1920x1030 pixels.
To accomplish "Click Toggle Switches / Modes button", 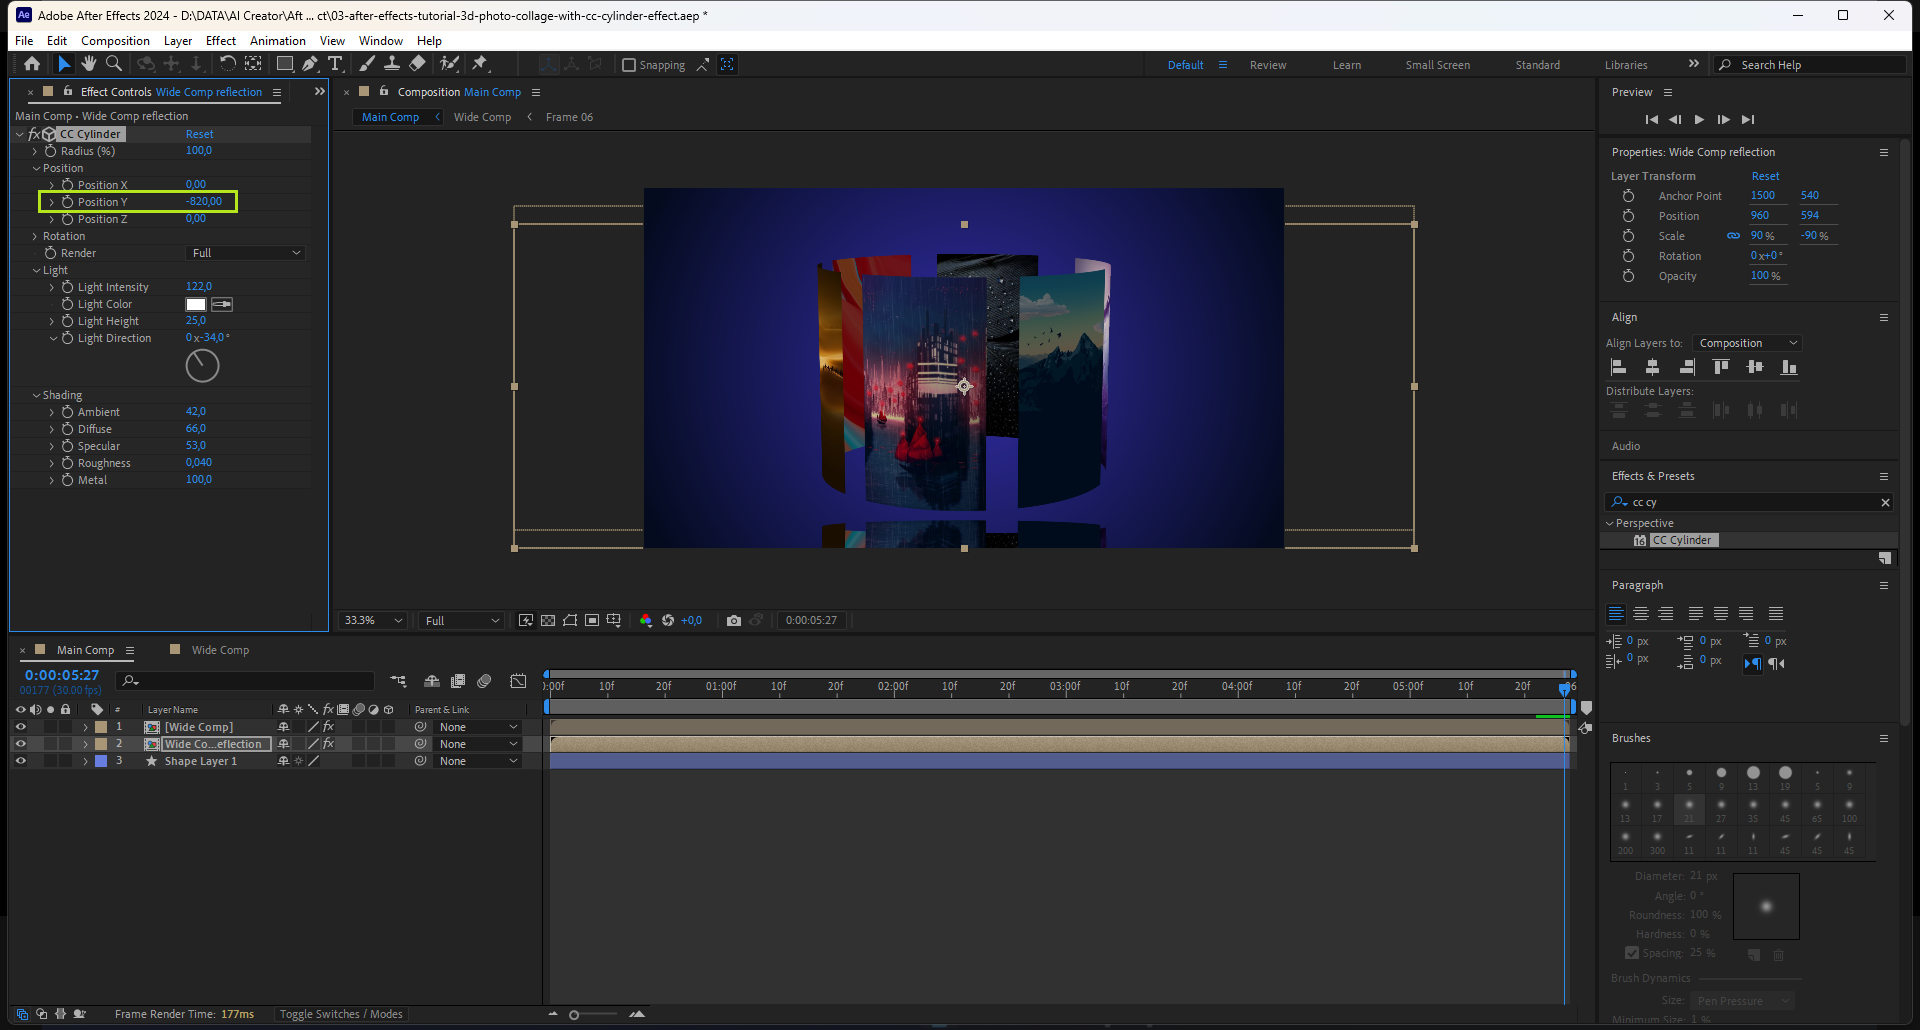I will click(341, 1014).
